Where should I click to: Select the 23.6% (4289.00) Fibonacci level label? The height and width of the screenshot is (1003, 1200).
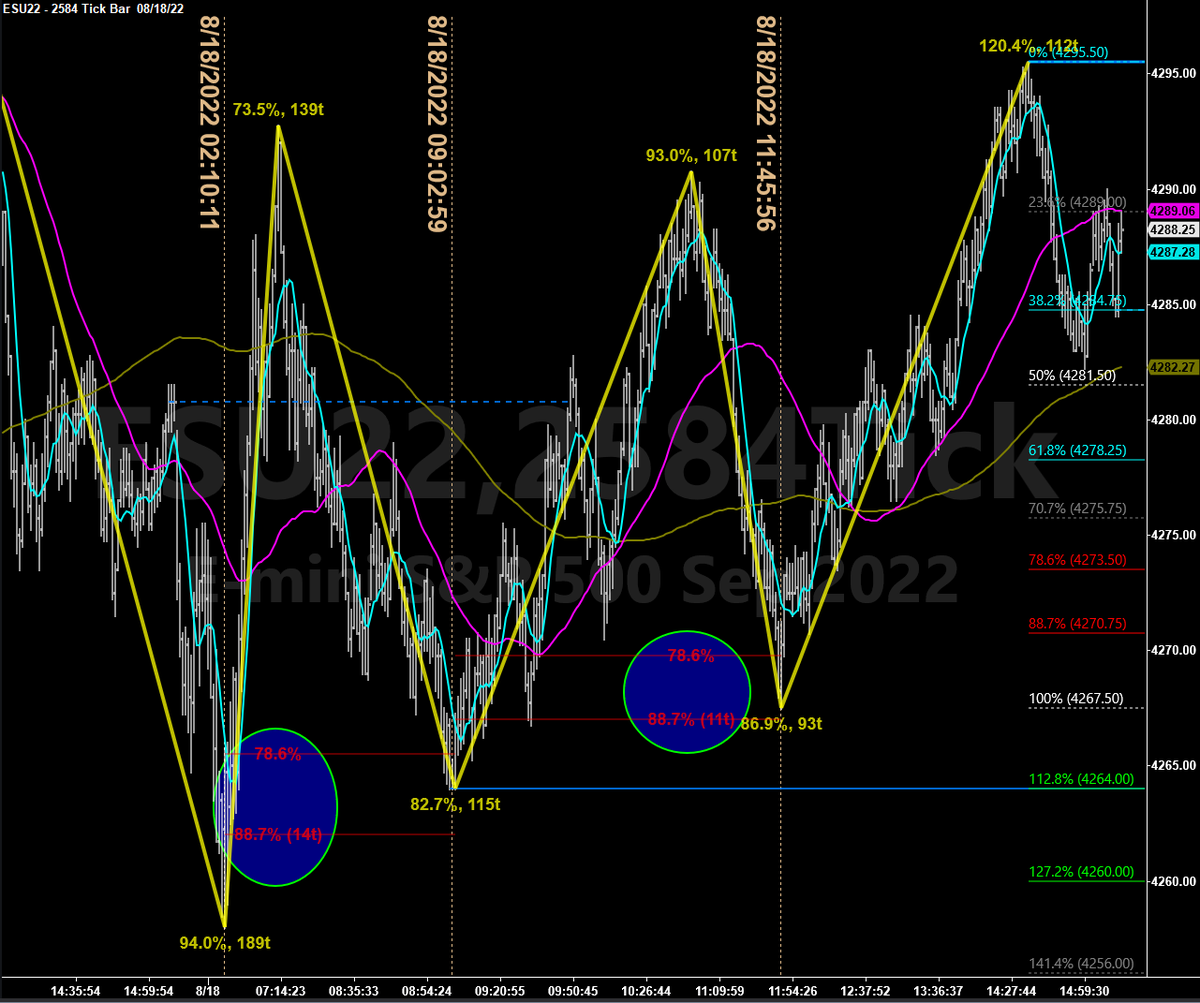coord(1079,202)
